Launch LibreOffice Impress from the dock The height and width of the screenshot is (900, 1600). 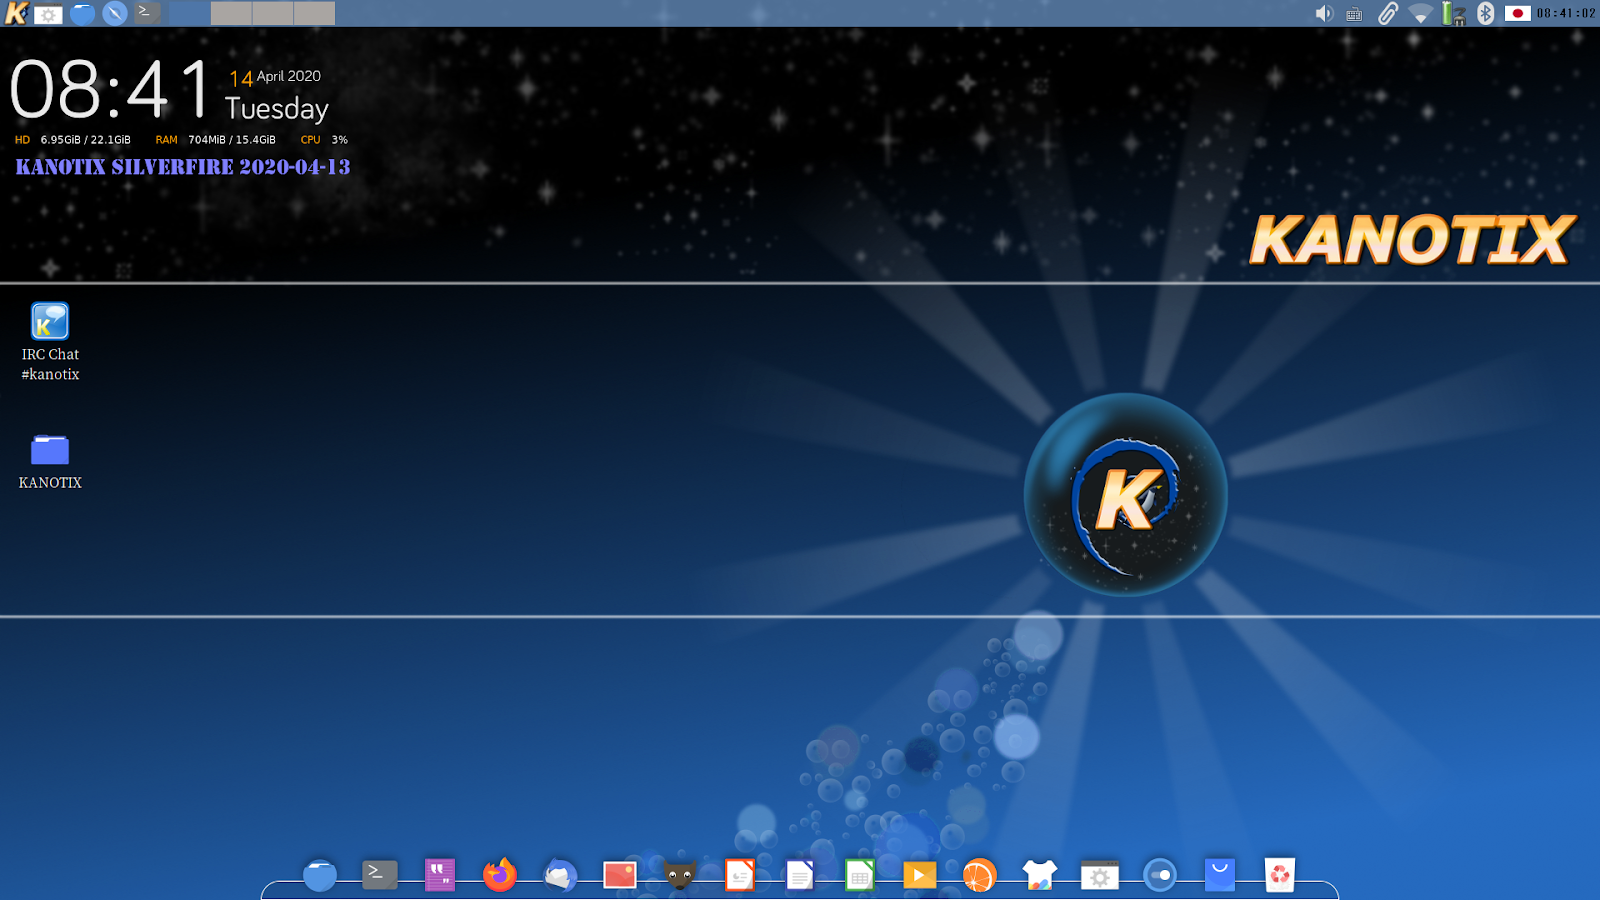click(x=740, y=875)
